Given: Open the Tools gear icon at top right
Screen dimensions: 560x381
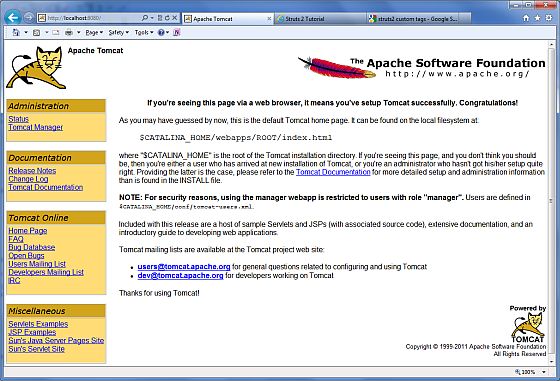Looking at the screenshot, I should click(x=549, y=18).
